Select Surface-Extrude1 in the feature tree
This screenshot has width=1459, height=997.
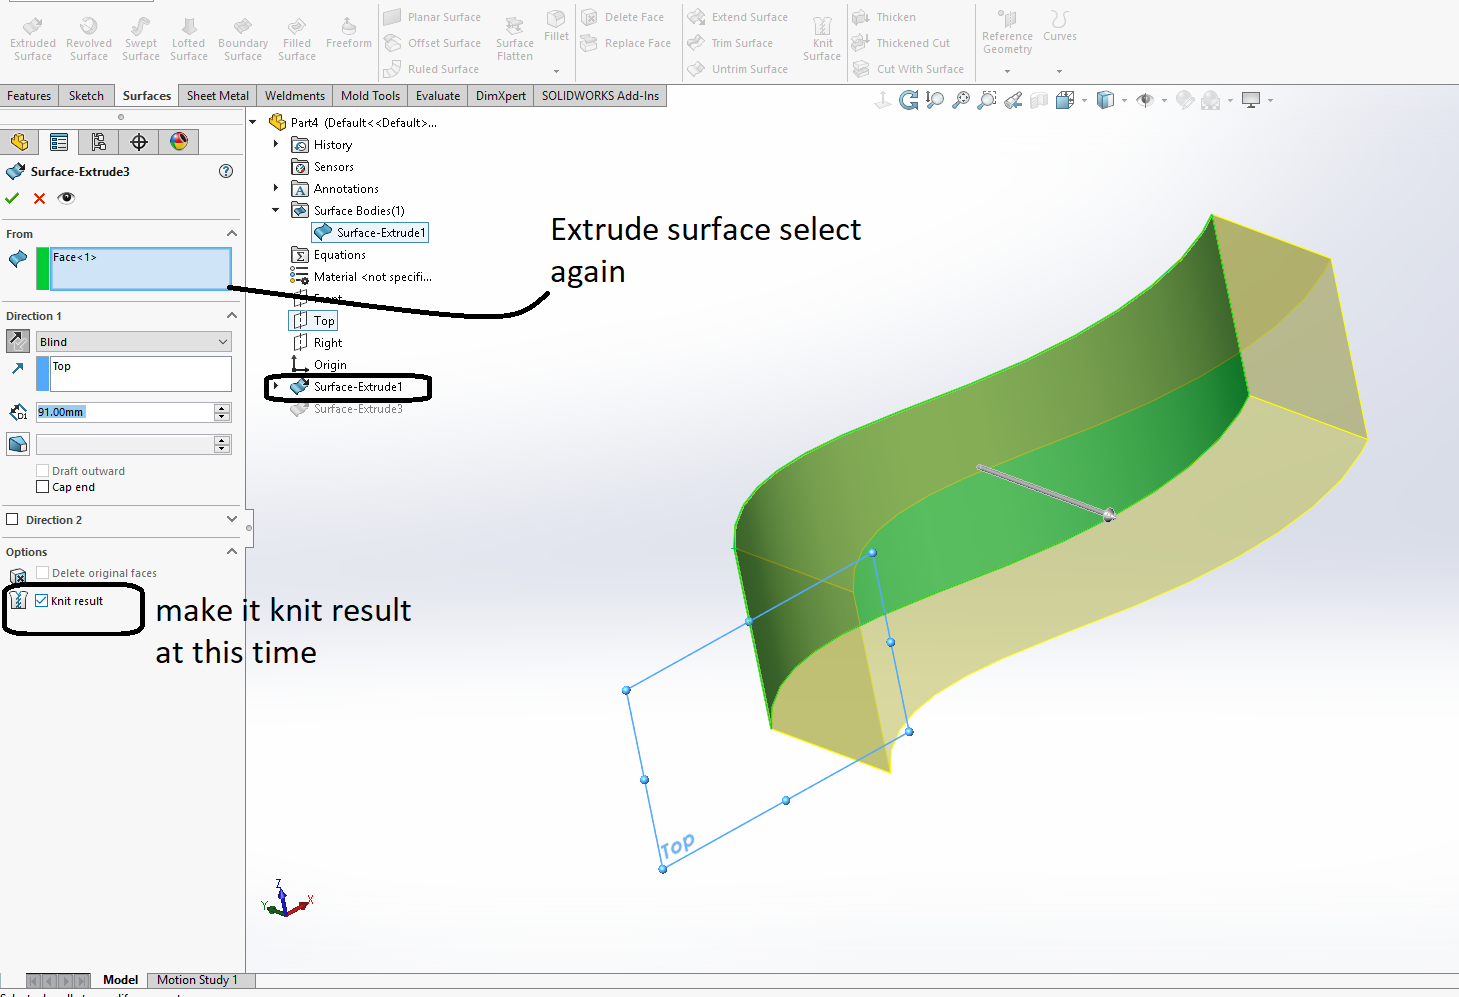coord(364,387)
